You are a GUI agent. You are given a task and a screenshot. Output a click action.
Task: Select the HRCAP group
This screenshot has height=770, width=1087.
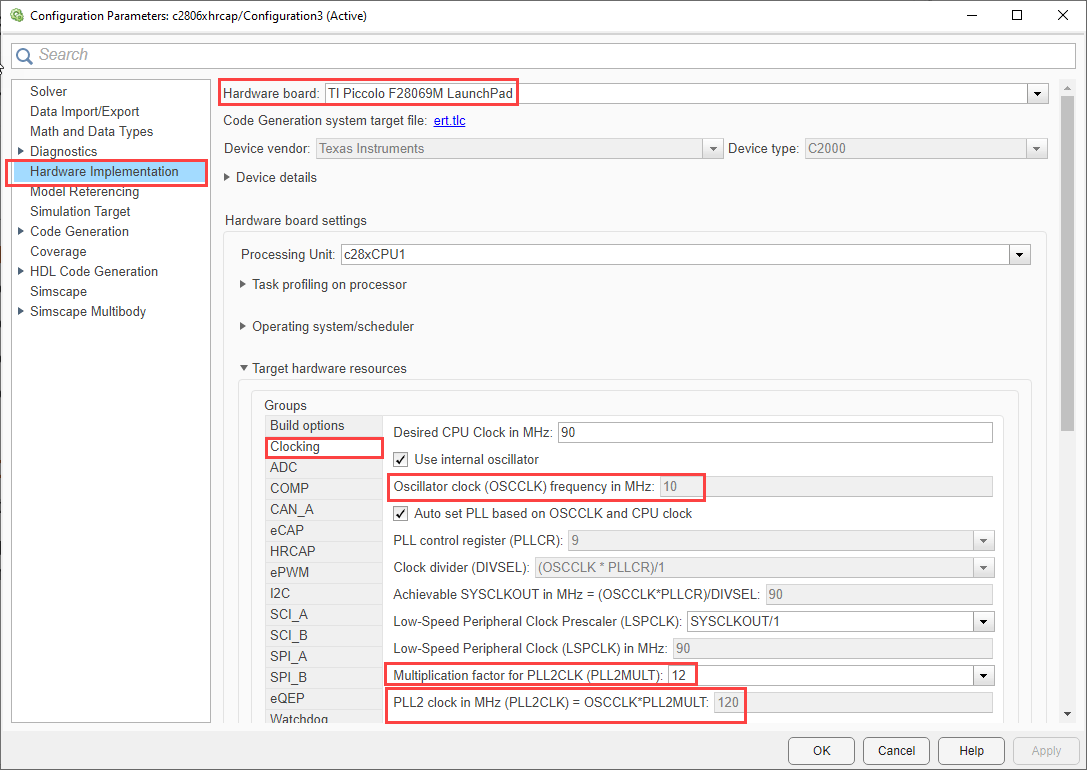(291, 551)
